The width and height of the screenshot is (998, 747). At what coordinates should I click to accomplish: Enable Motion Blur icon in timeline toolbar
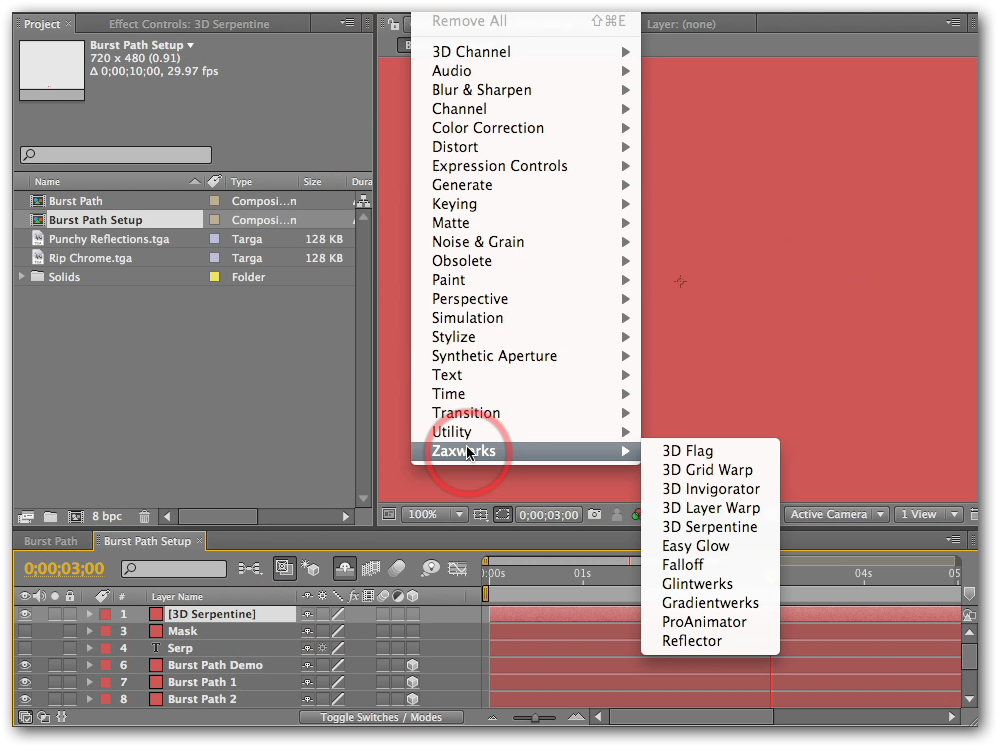click(397, 568)
